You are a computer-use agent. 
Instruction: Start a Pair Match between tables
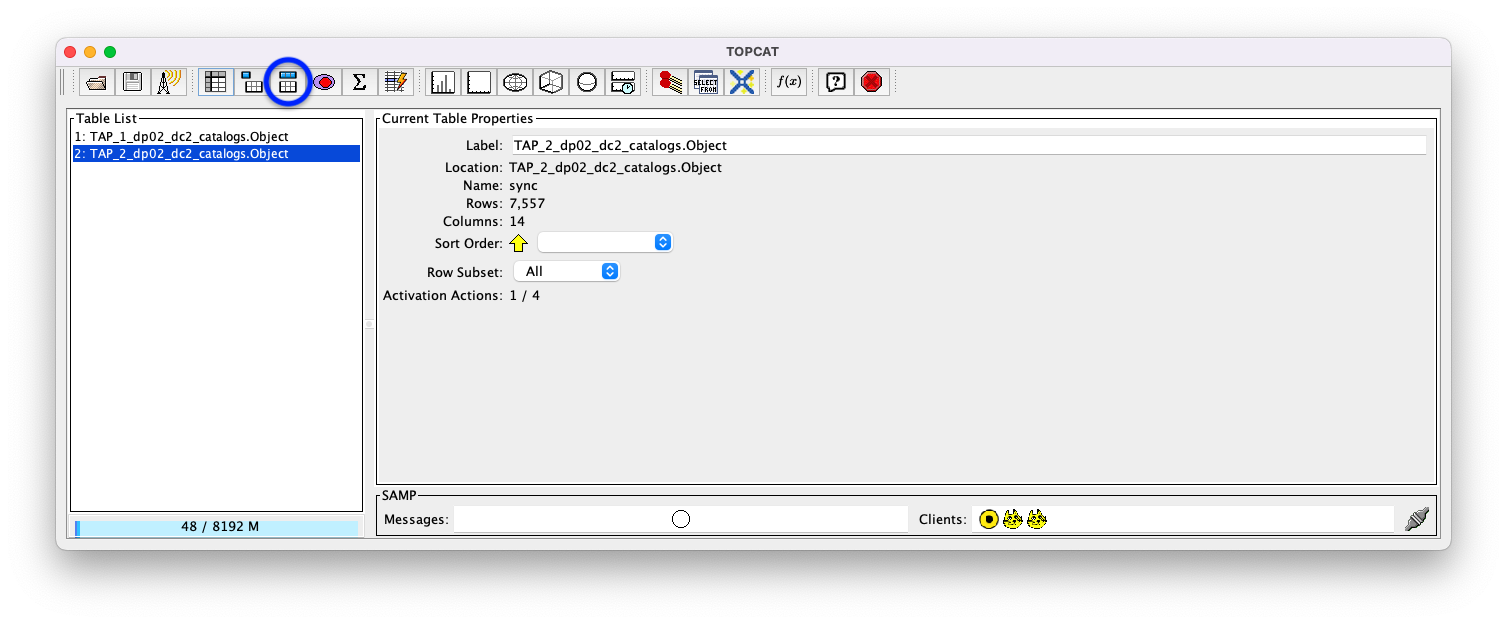pos(669,81)
